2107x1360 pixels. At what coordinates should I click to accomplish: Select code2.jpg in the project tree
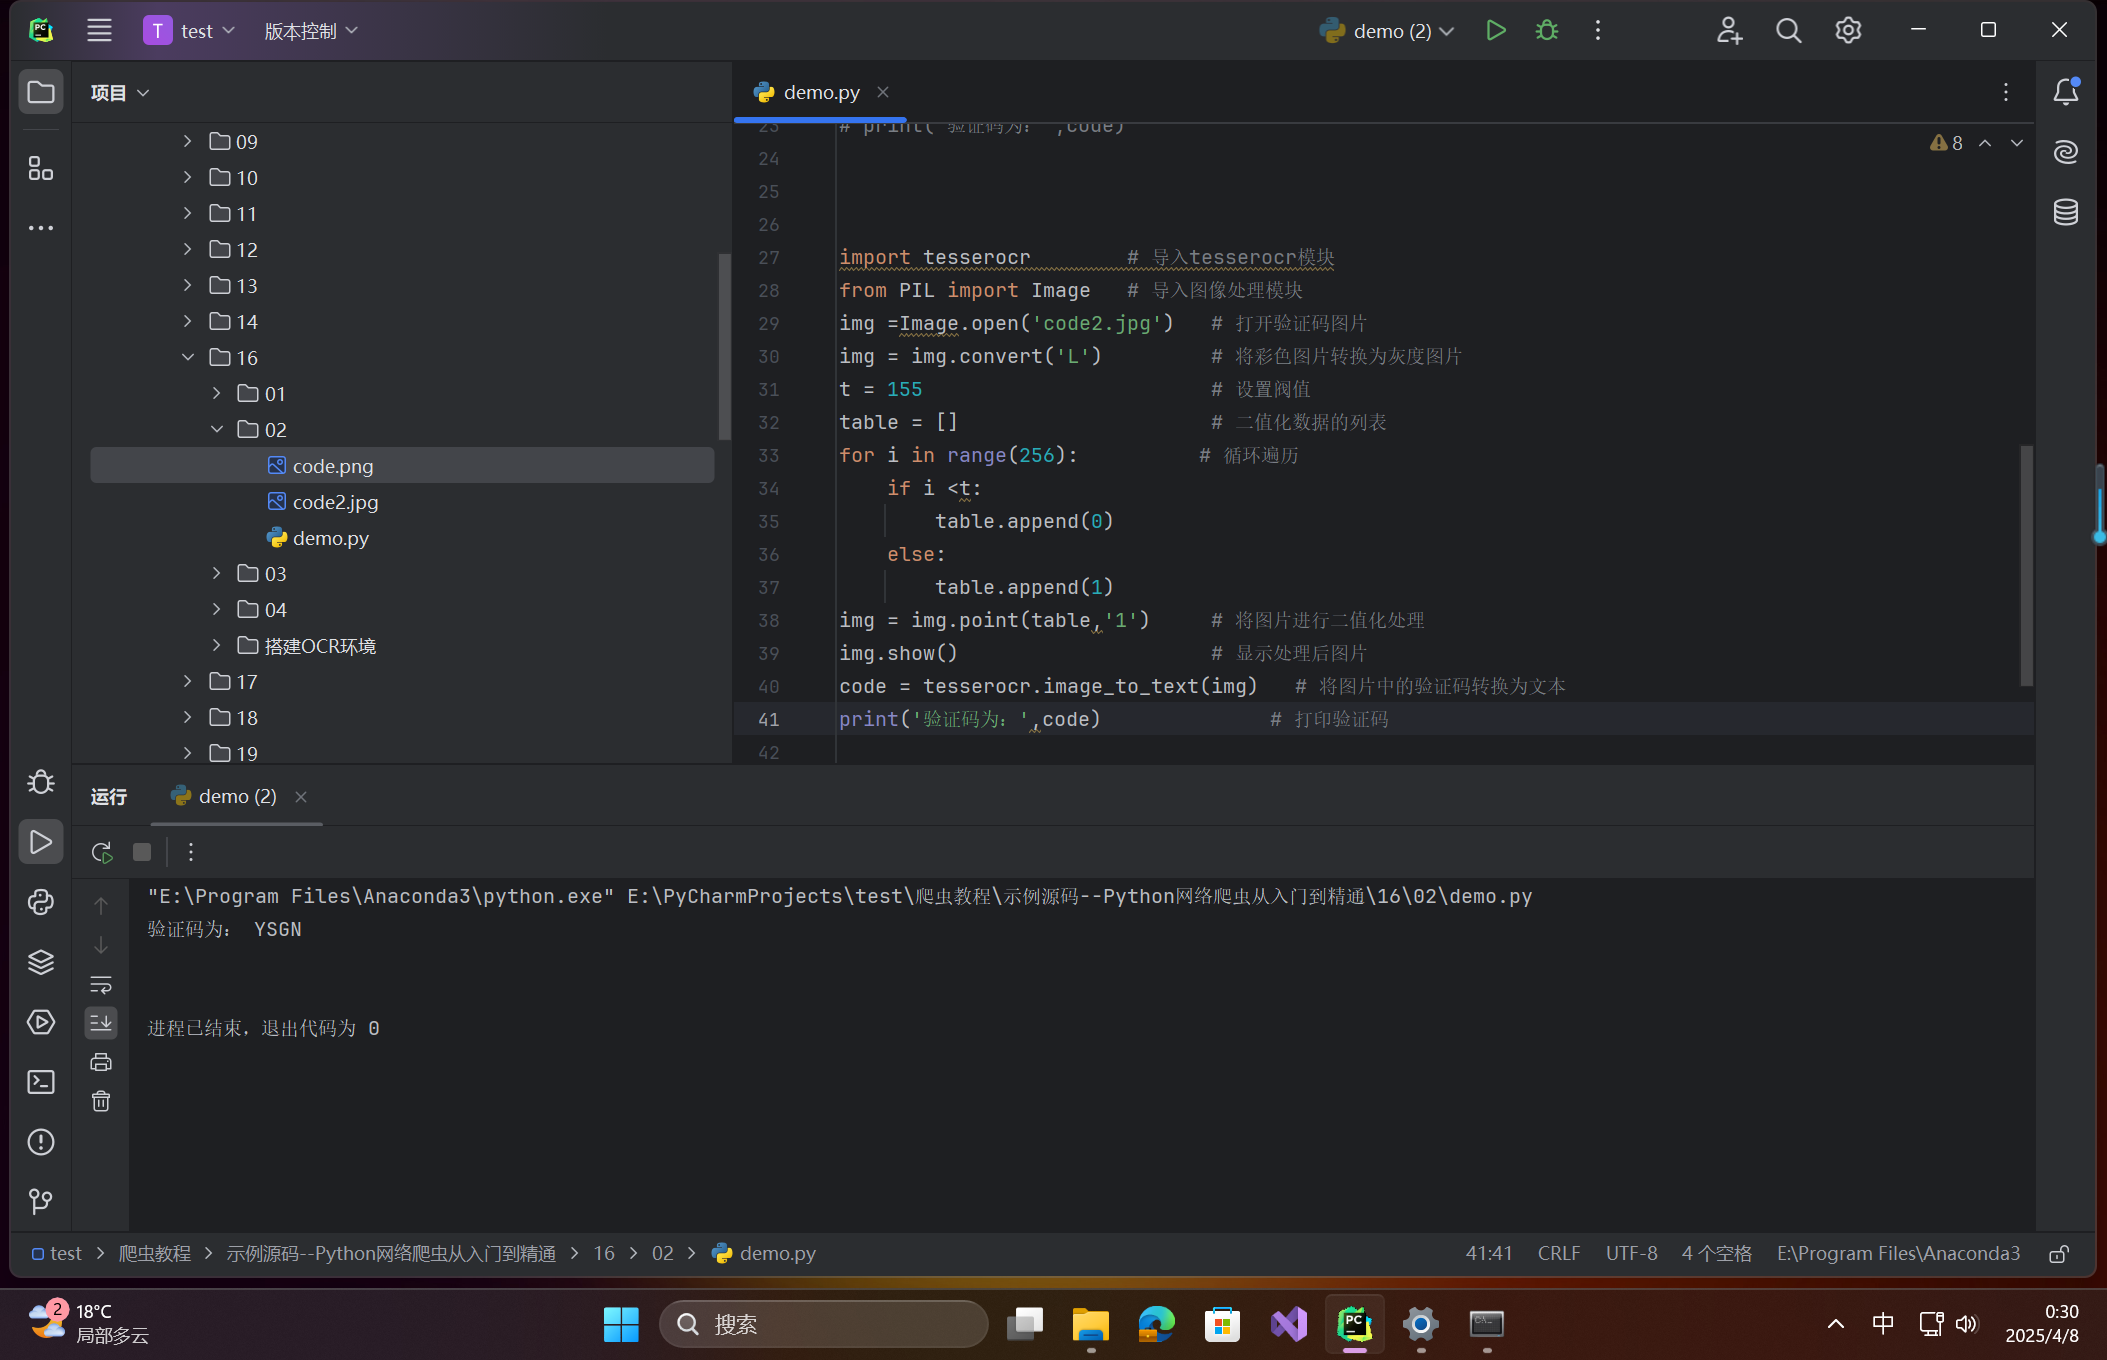335,502
